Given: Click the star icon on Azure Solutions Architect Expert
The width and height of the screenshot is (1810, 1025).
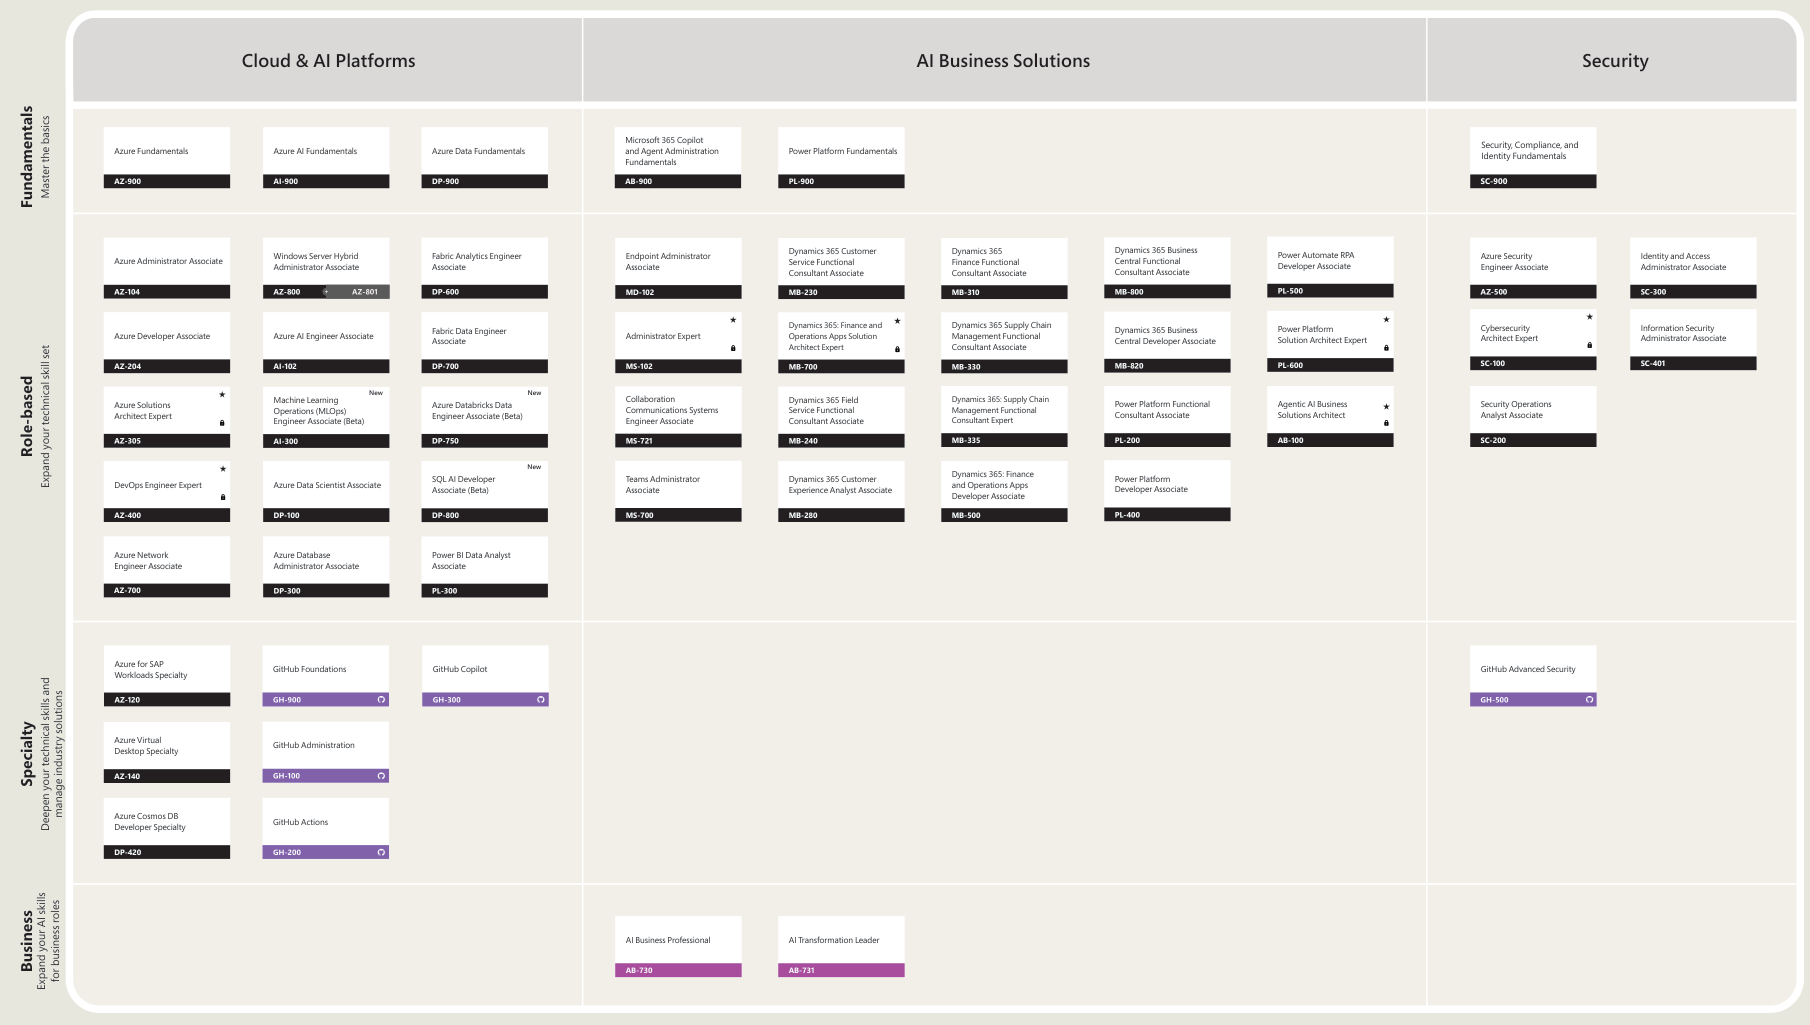Looking at the screenshot, I should pos(222,394).
